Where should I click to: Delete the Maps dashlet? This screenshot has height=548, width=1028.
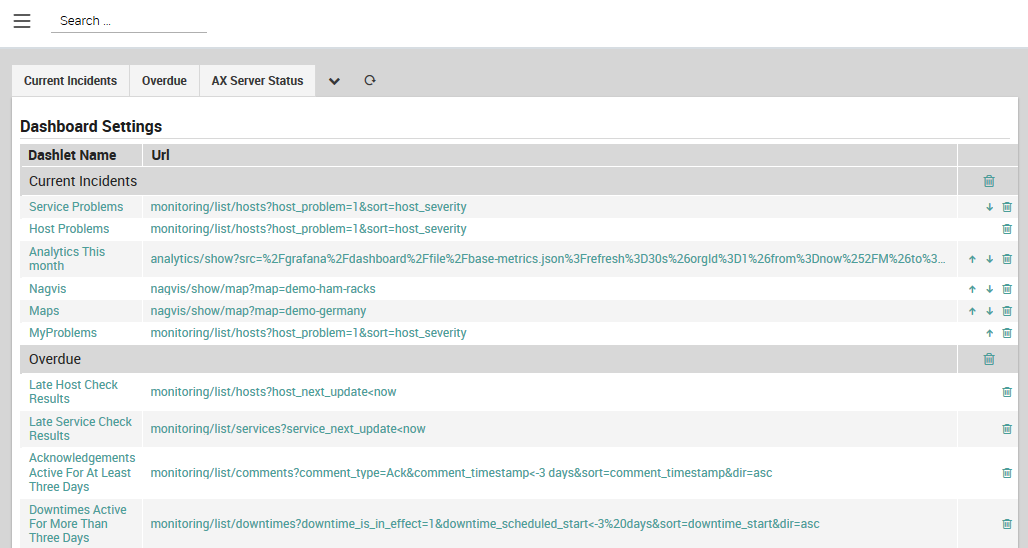[1007, 311]
